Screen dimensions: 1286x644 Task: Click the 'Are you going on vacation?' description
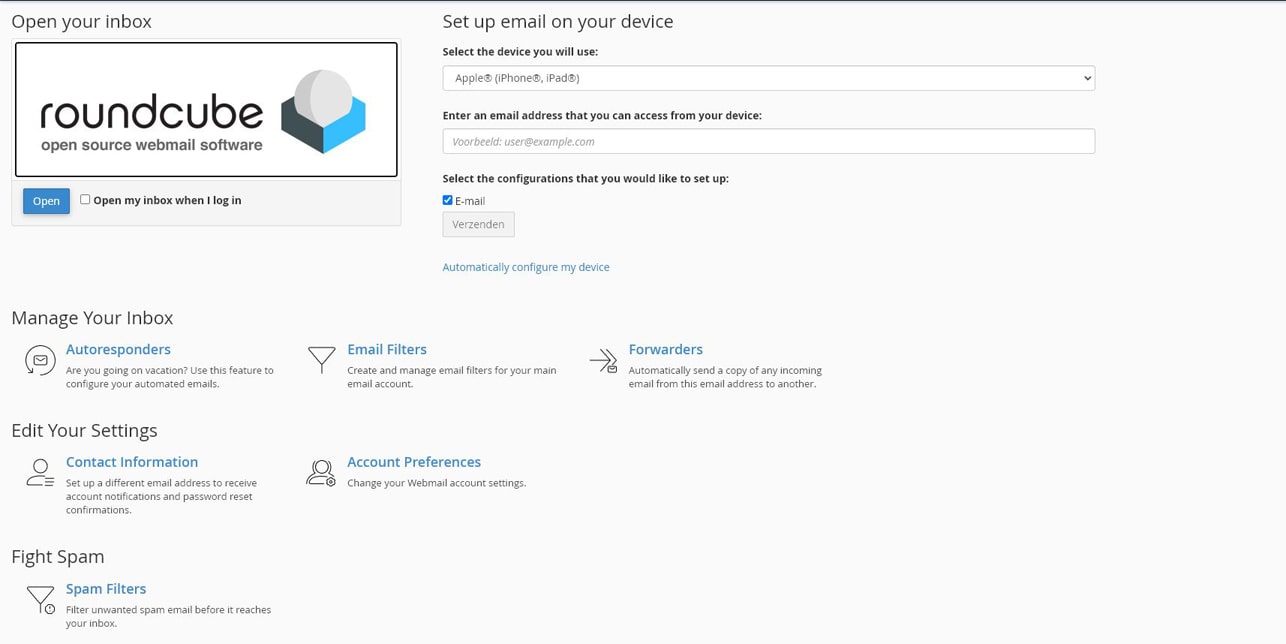pos(170,377)
